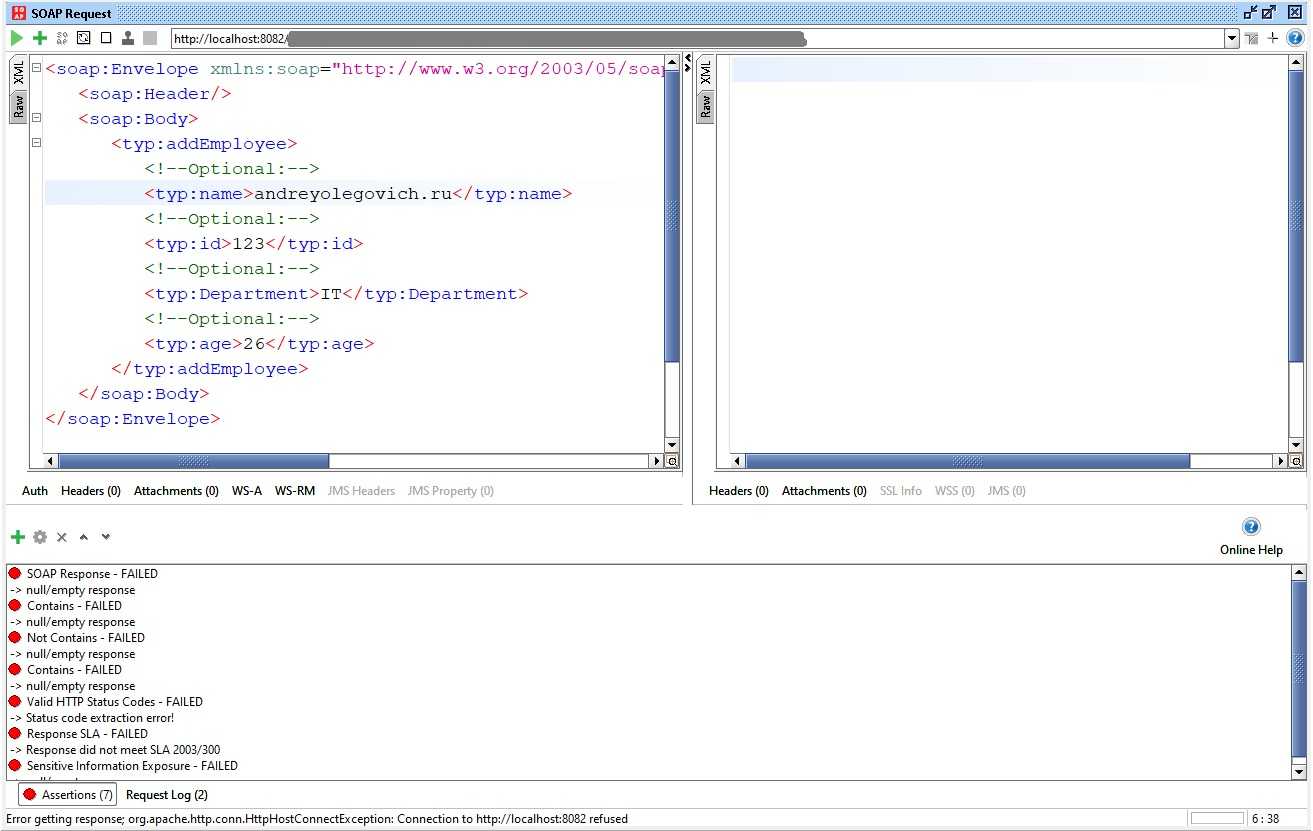Click the Online Help link
1313x831 pixels.
1251,549
